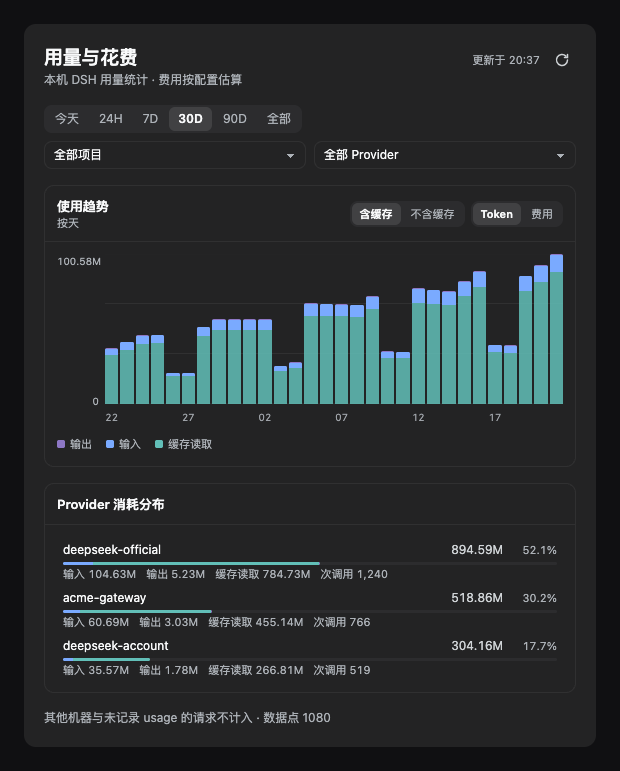This screenshot has height=771, width=620.
Task: Click the 使用趋势 section heading
Action: click(x=83, y=206)
